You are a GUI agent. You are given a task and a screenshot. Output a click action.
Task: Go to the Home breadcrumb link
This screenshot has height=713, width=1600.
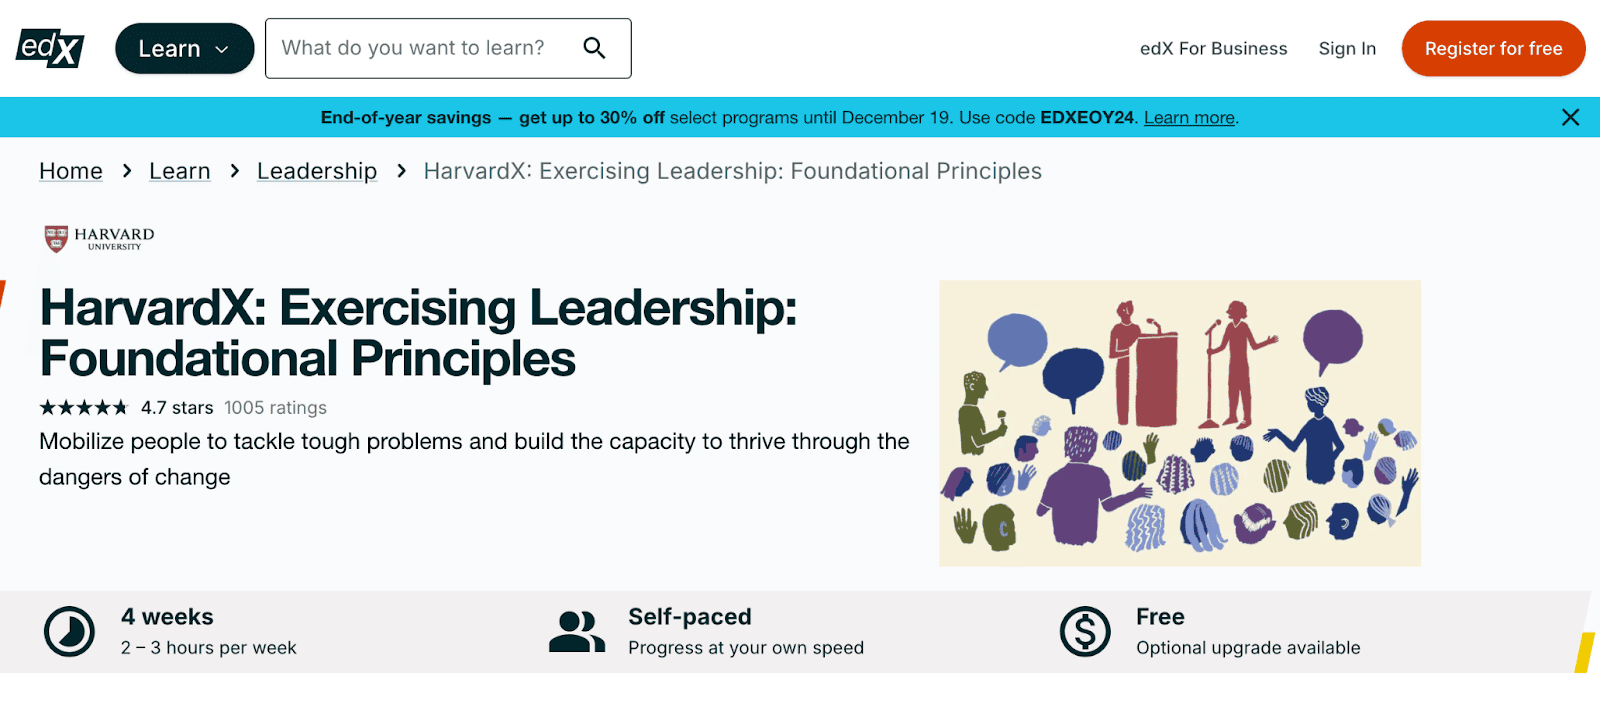tap(71, 171)
